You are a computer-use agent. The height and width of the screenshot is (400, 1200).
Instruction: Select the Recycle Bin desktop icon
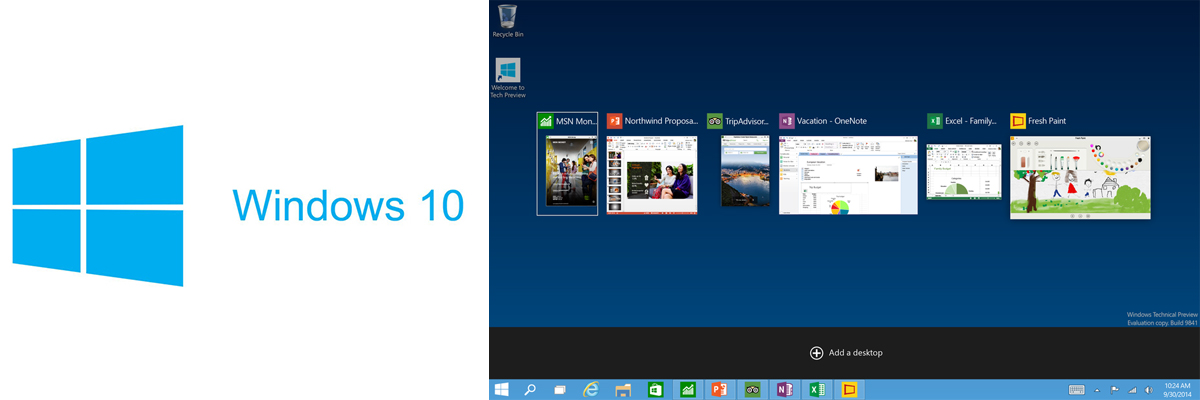[x=508, y=21]
